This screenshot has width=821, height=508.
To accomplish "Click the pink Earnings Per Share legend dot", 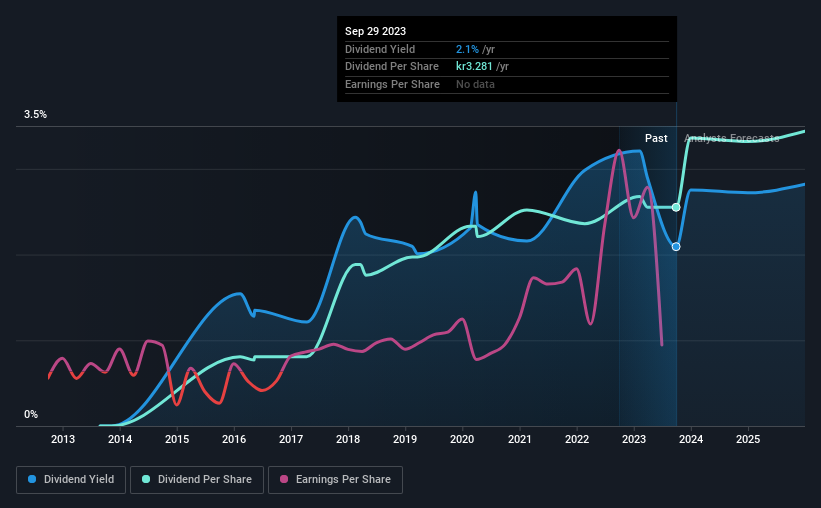I will (x=284, y=479).
